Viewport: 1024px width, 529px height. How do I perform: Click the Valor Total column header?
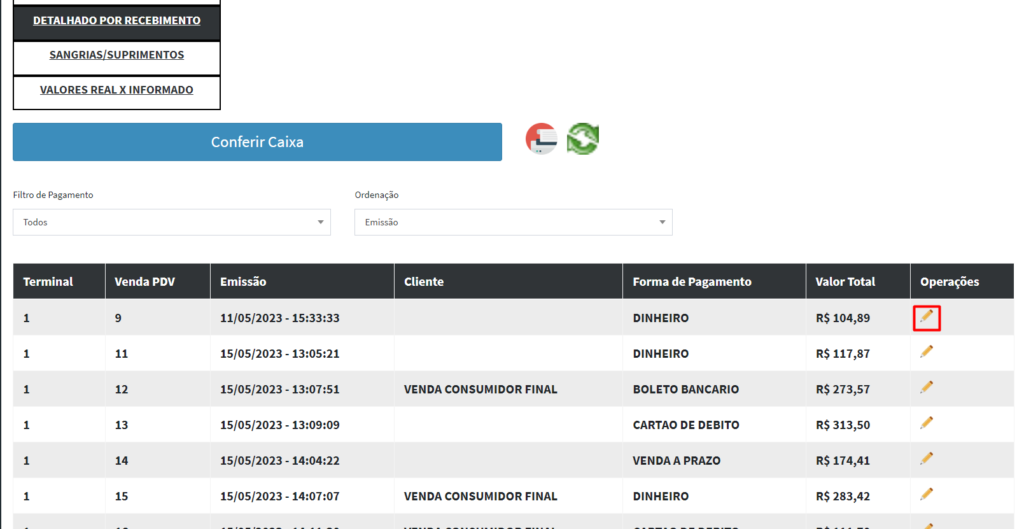[846, 282]
